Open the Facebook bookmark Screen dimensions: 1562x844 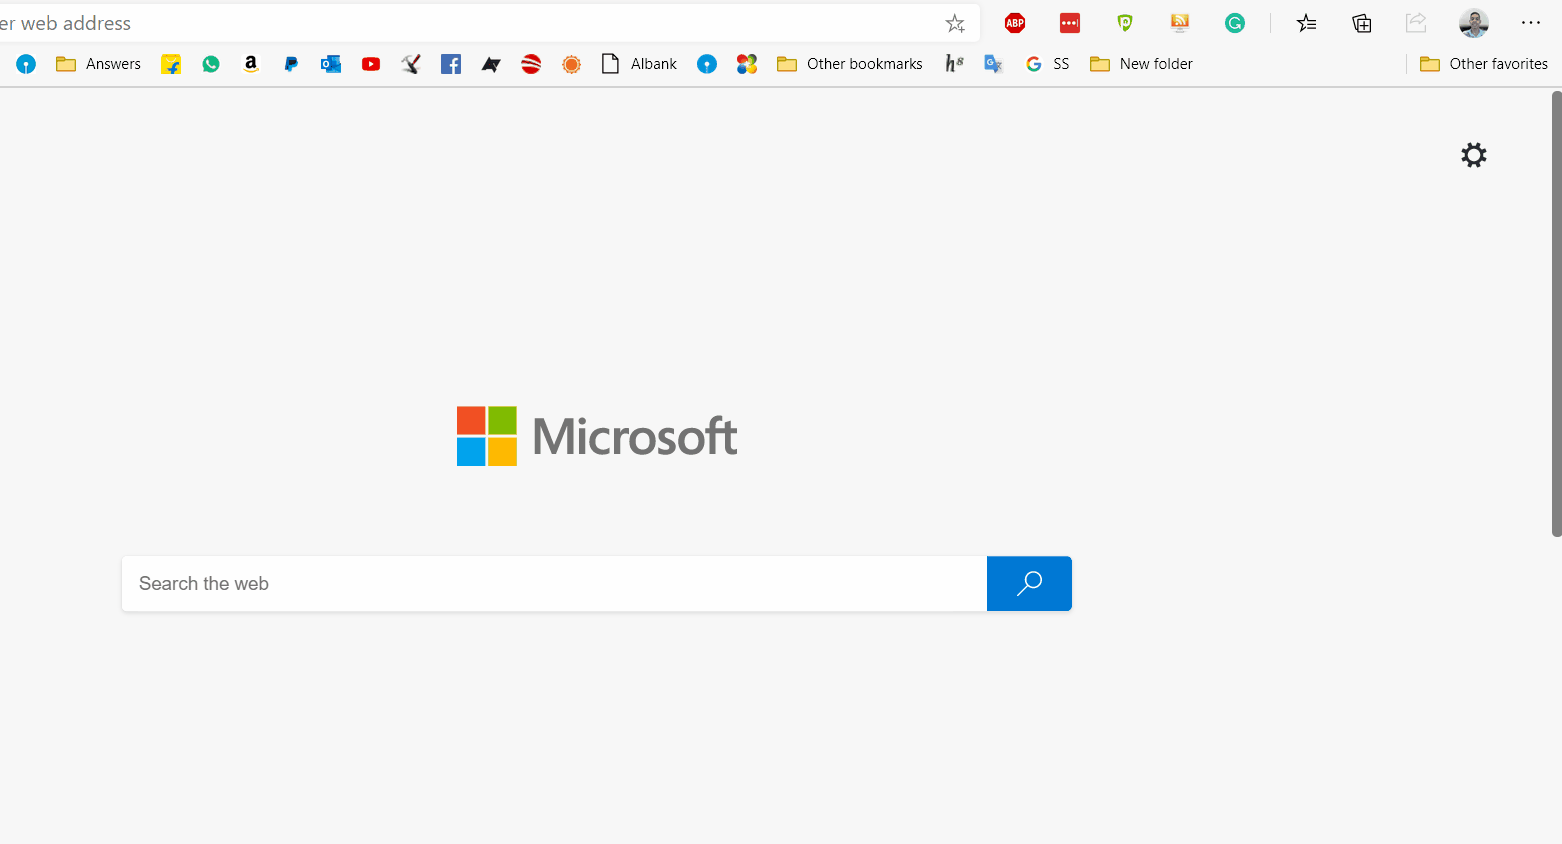pos(451,64)
